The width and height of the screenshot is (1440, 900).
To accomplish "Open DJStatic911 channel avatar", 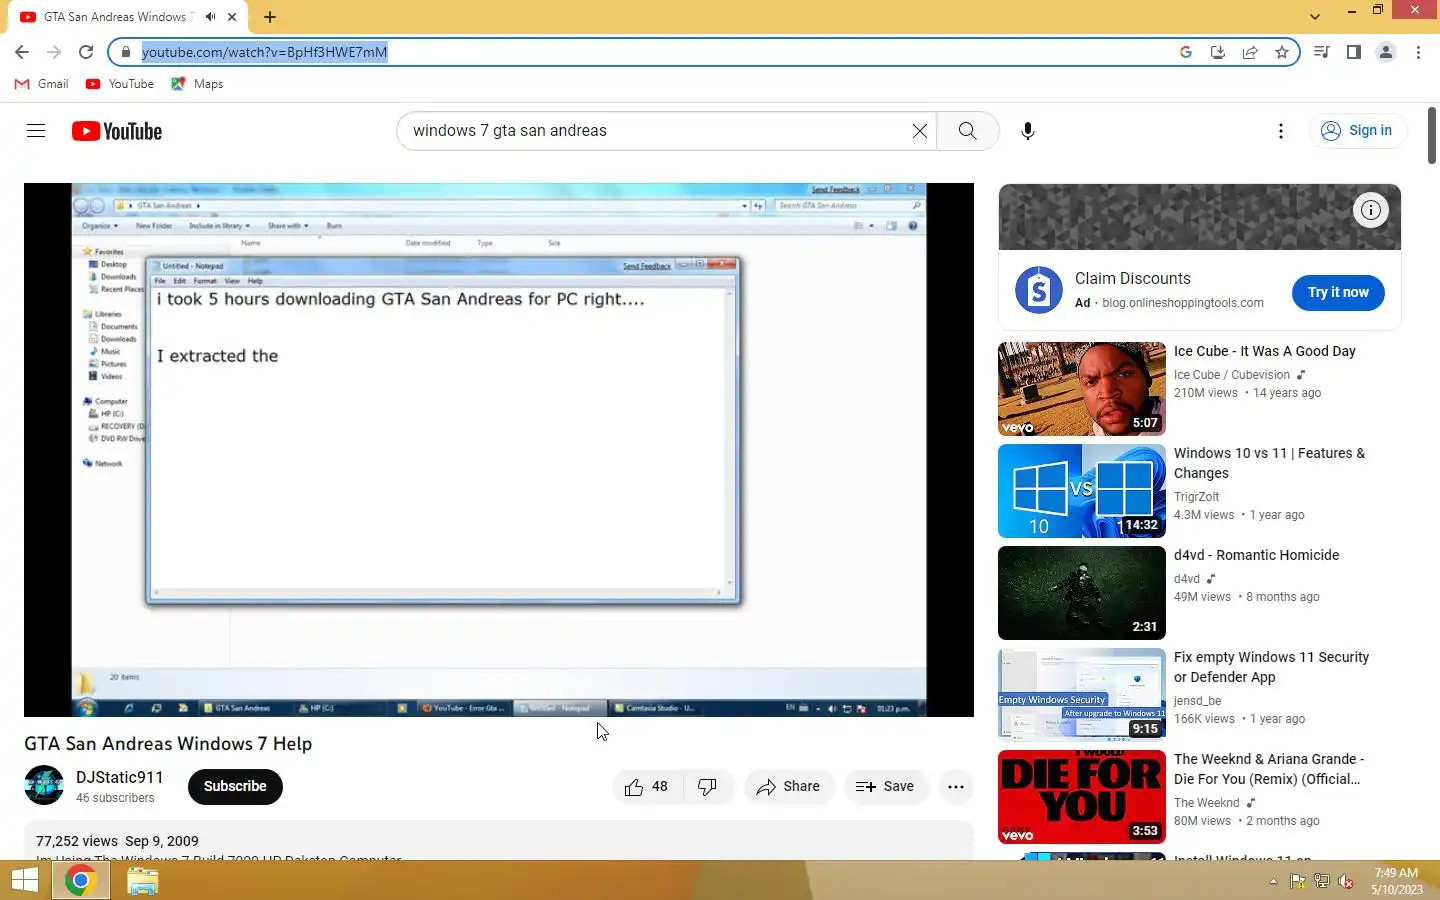I will tap(44, 786).
